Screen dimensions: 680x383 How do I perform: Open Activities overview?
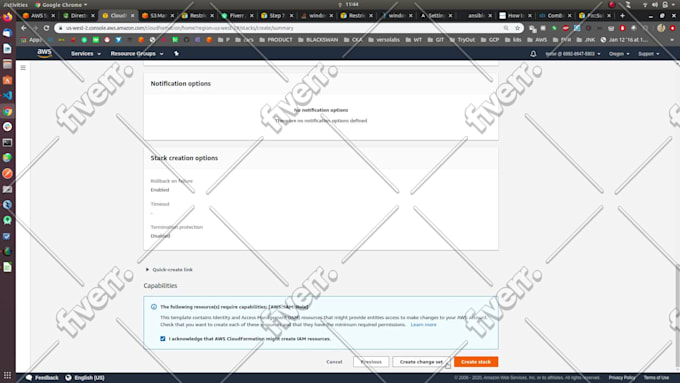(16, 4)
